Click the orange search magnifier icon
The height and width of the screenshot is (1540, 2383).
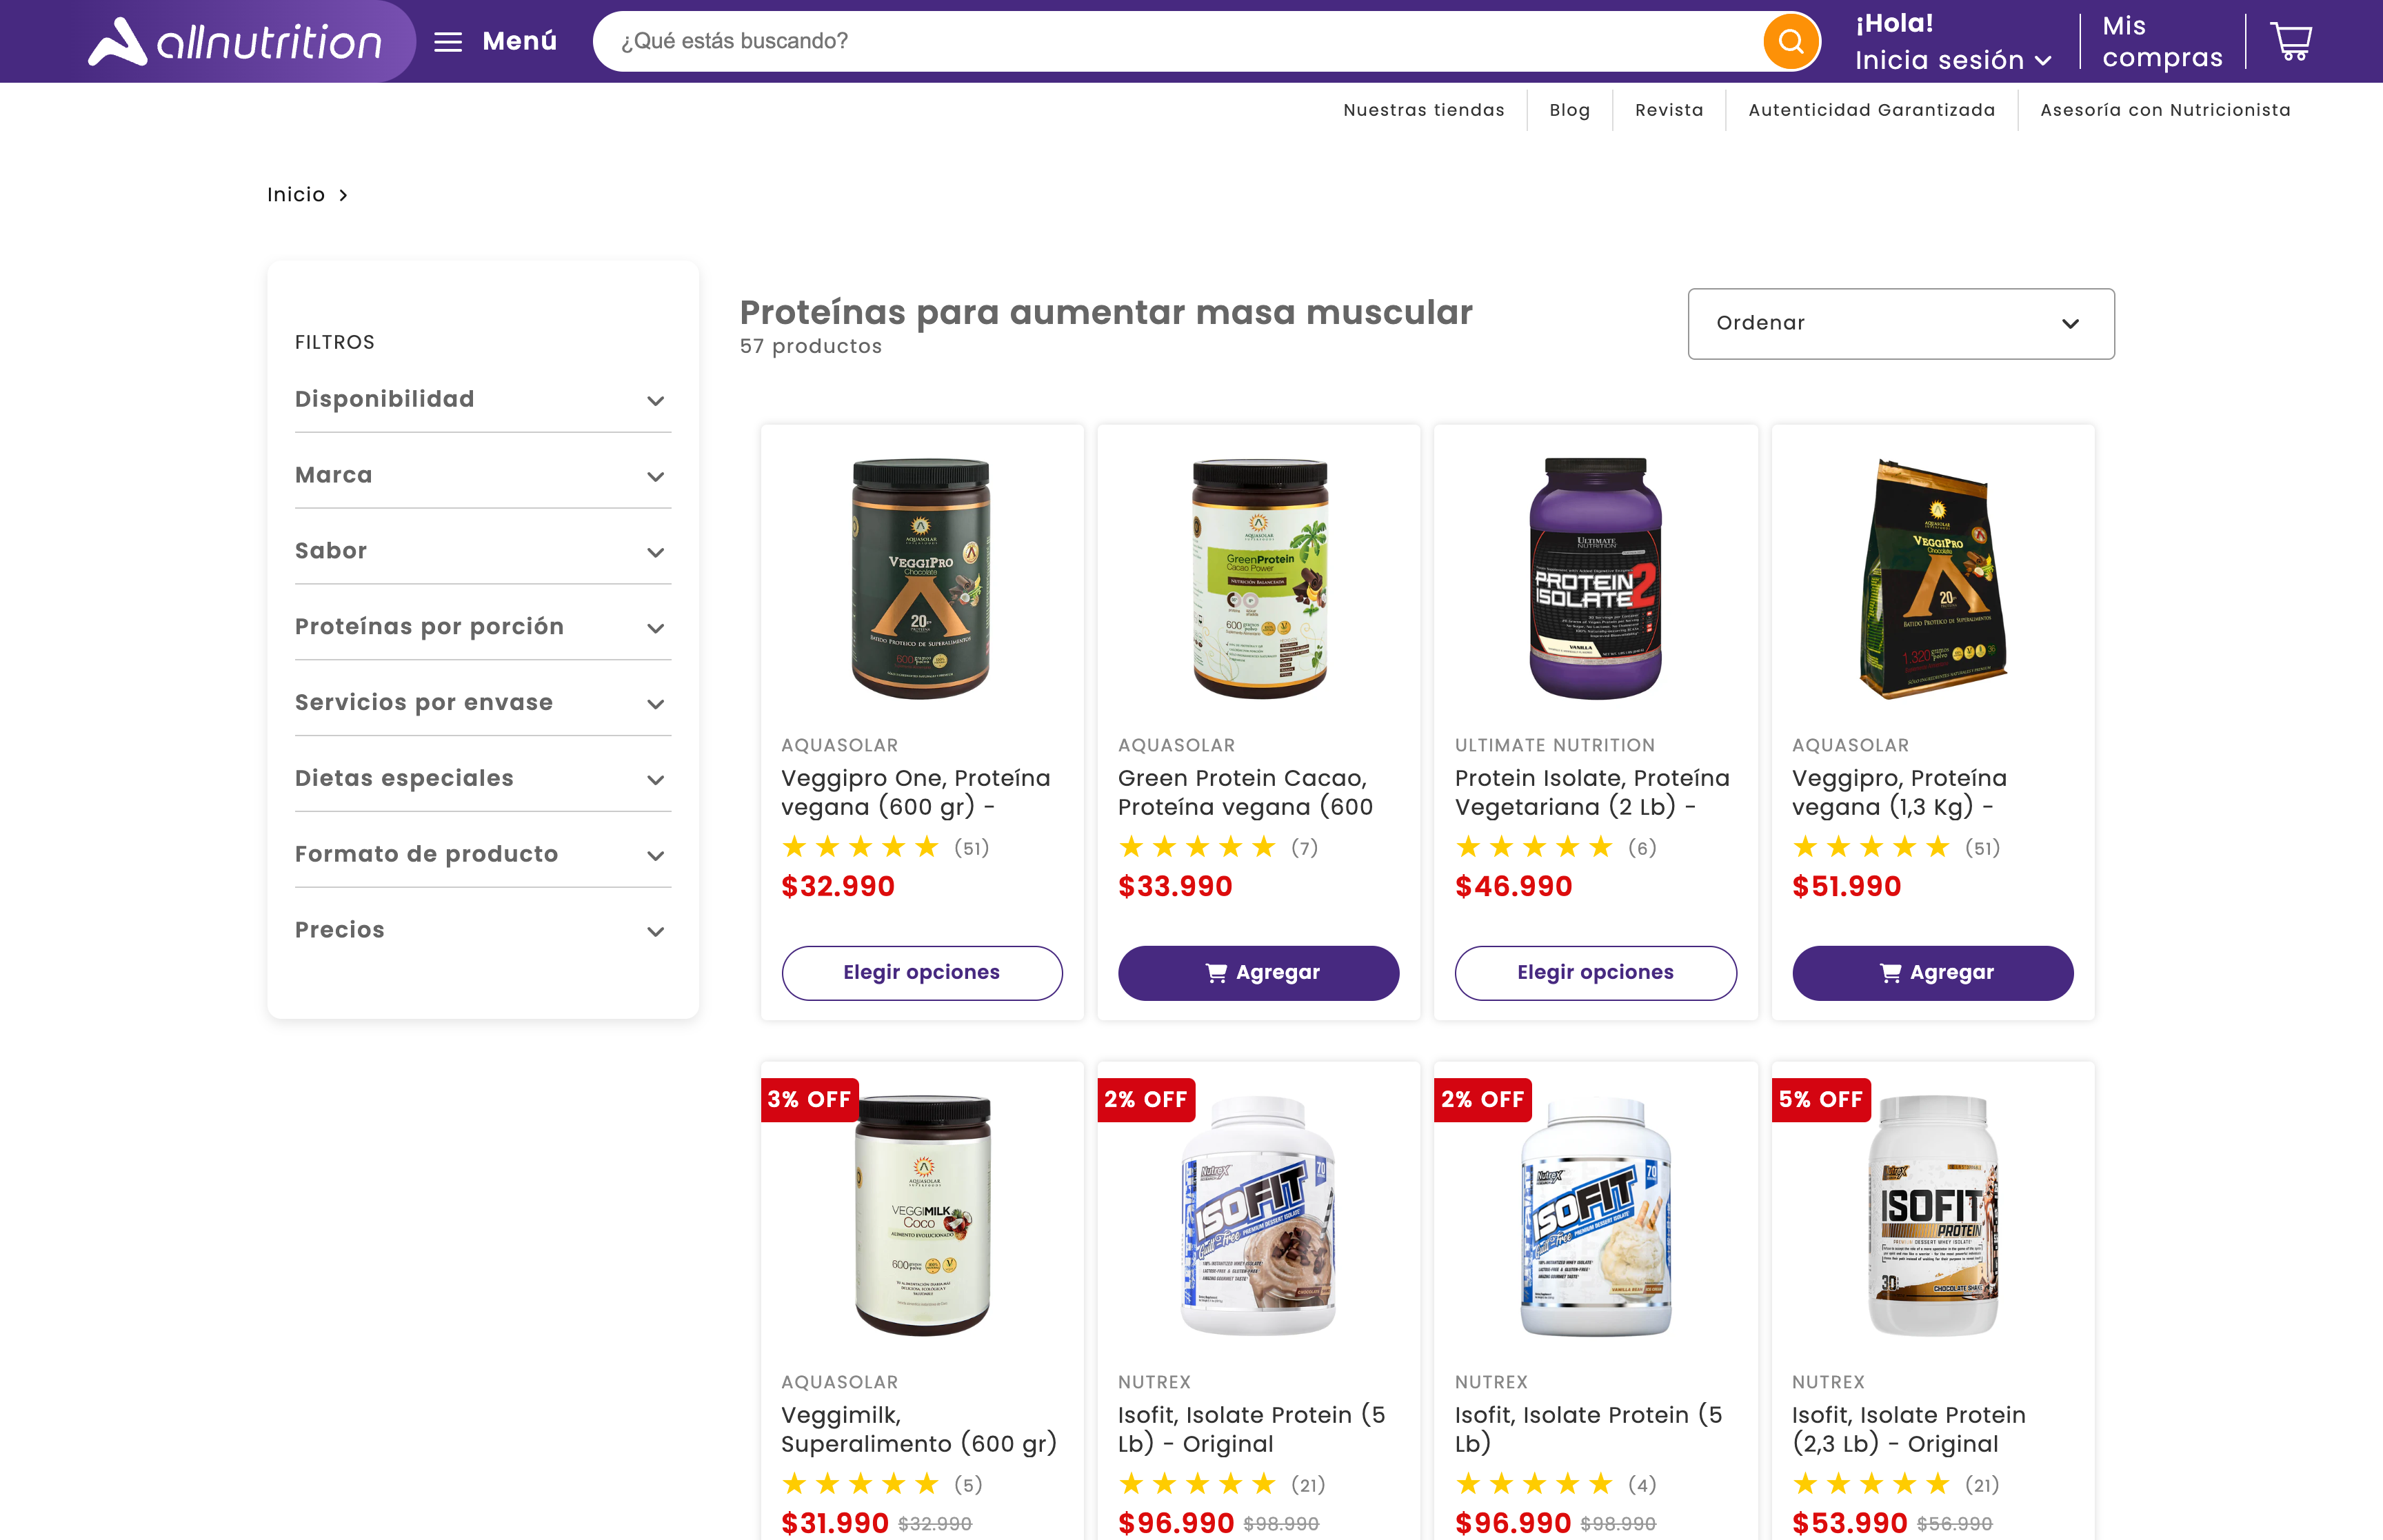pos(1791,41)
